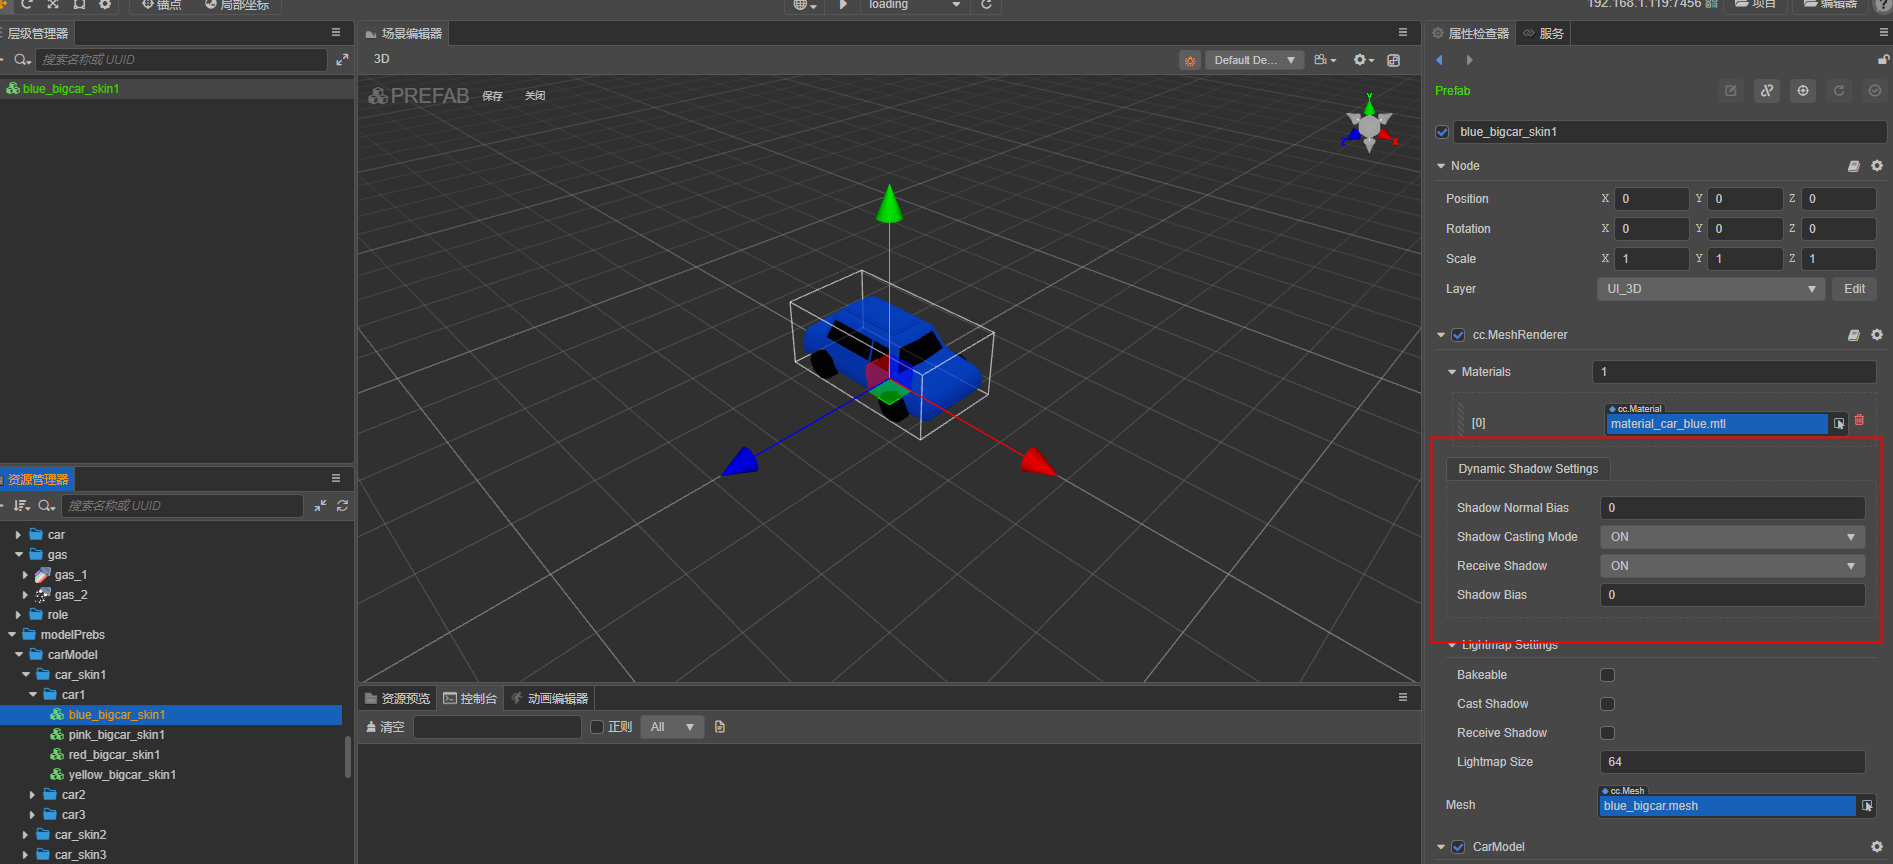Switch to the 层级管理器 tab
Viewport: 1893px width, 864px height.
(x=37, y=33)
